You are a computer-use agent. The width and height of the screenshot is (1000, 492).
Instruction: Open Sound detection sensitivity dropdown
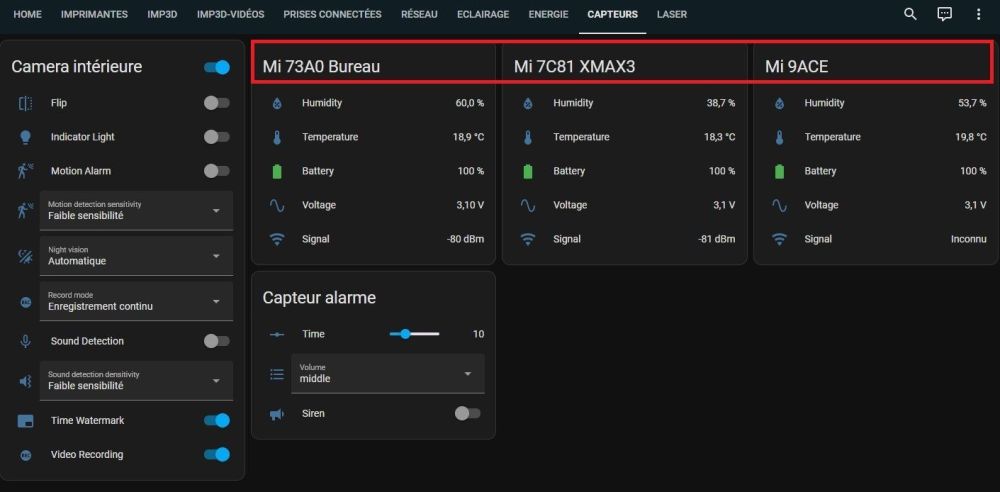point(136,381)
